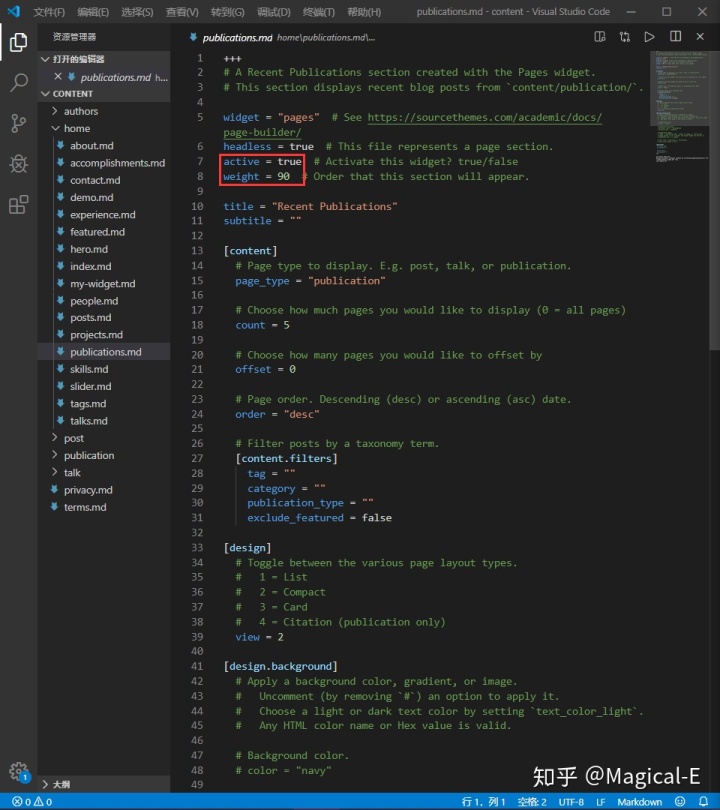
Task: Click the errors and warnings status indicator
Action: [x=32, y=802]
